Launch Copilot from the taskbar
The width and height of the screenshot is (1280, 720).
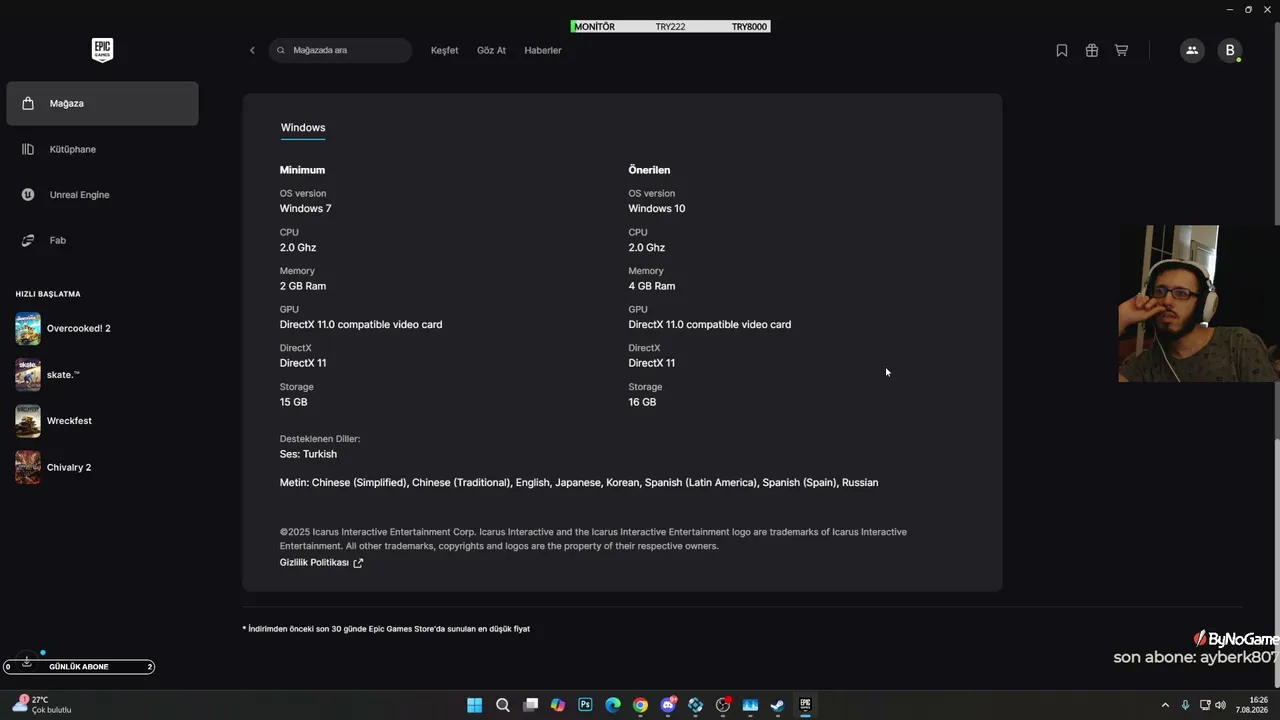[x=558, y=705]
